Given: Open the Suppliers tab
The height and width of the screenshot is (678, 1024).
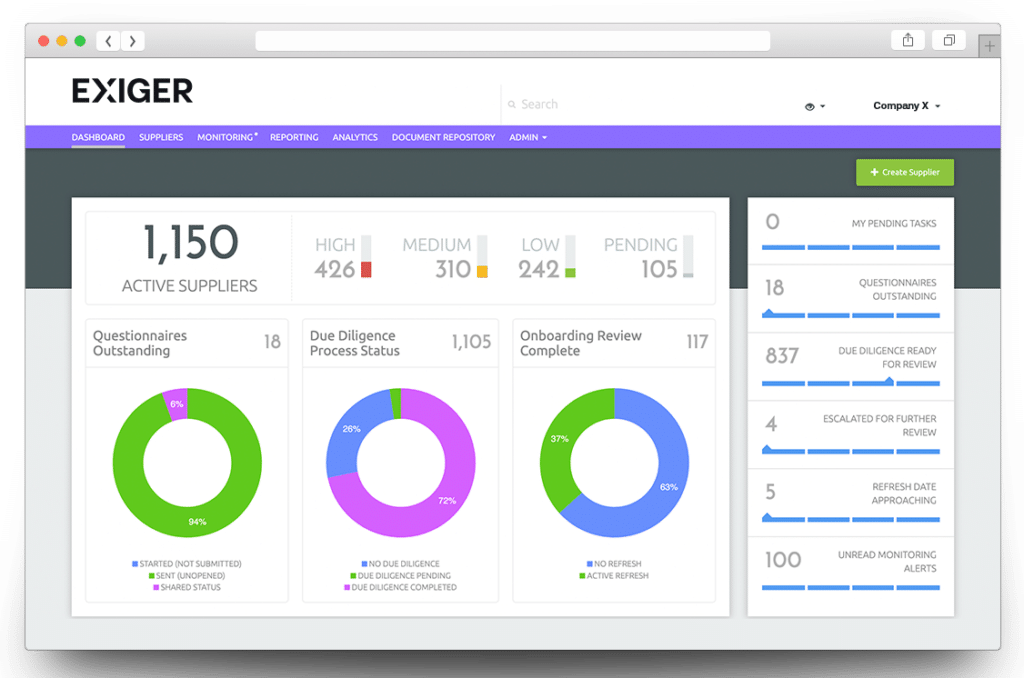Looking at the screenshot, I should pos(161,137).
